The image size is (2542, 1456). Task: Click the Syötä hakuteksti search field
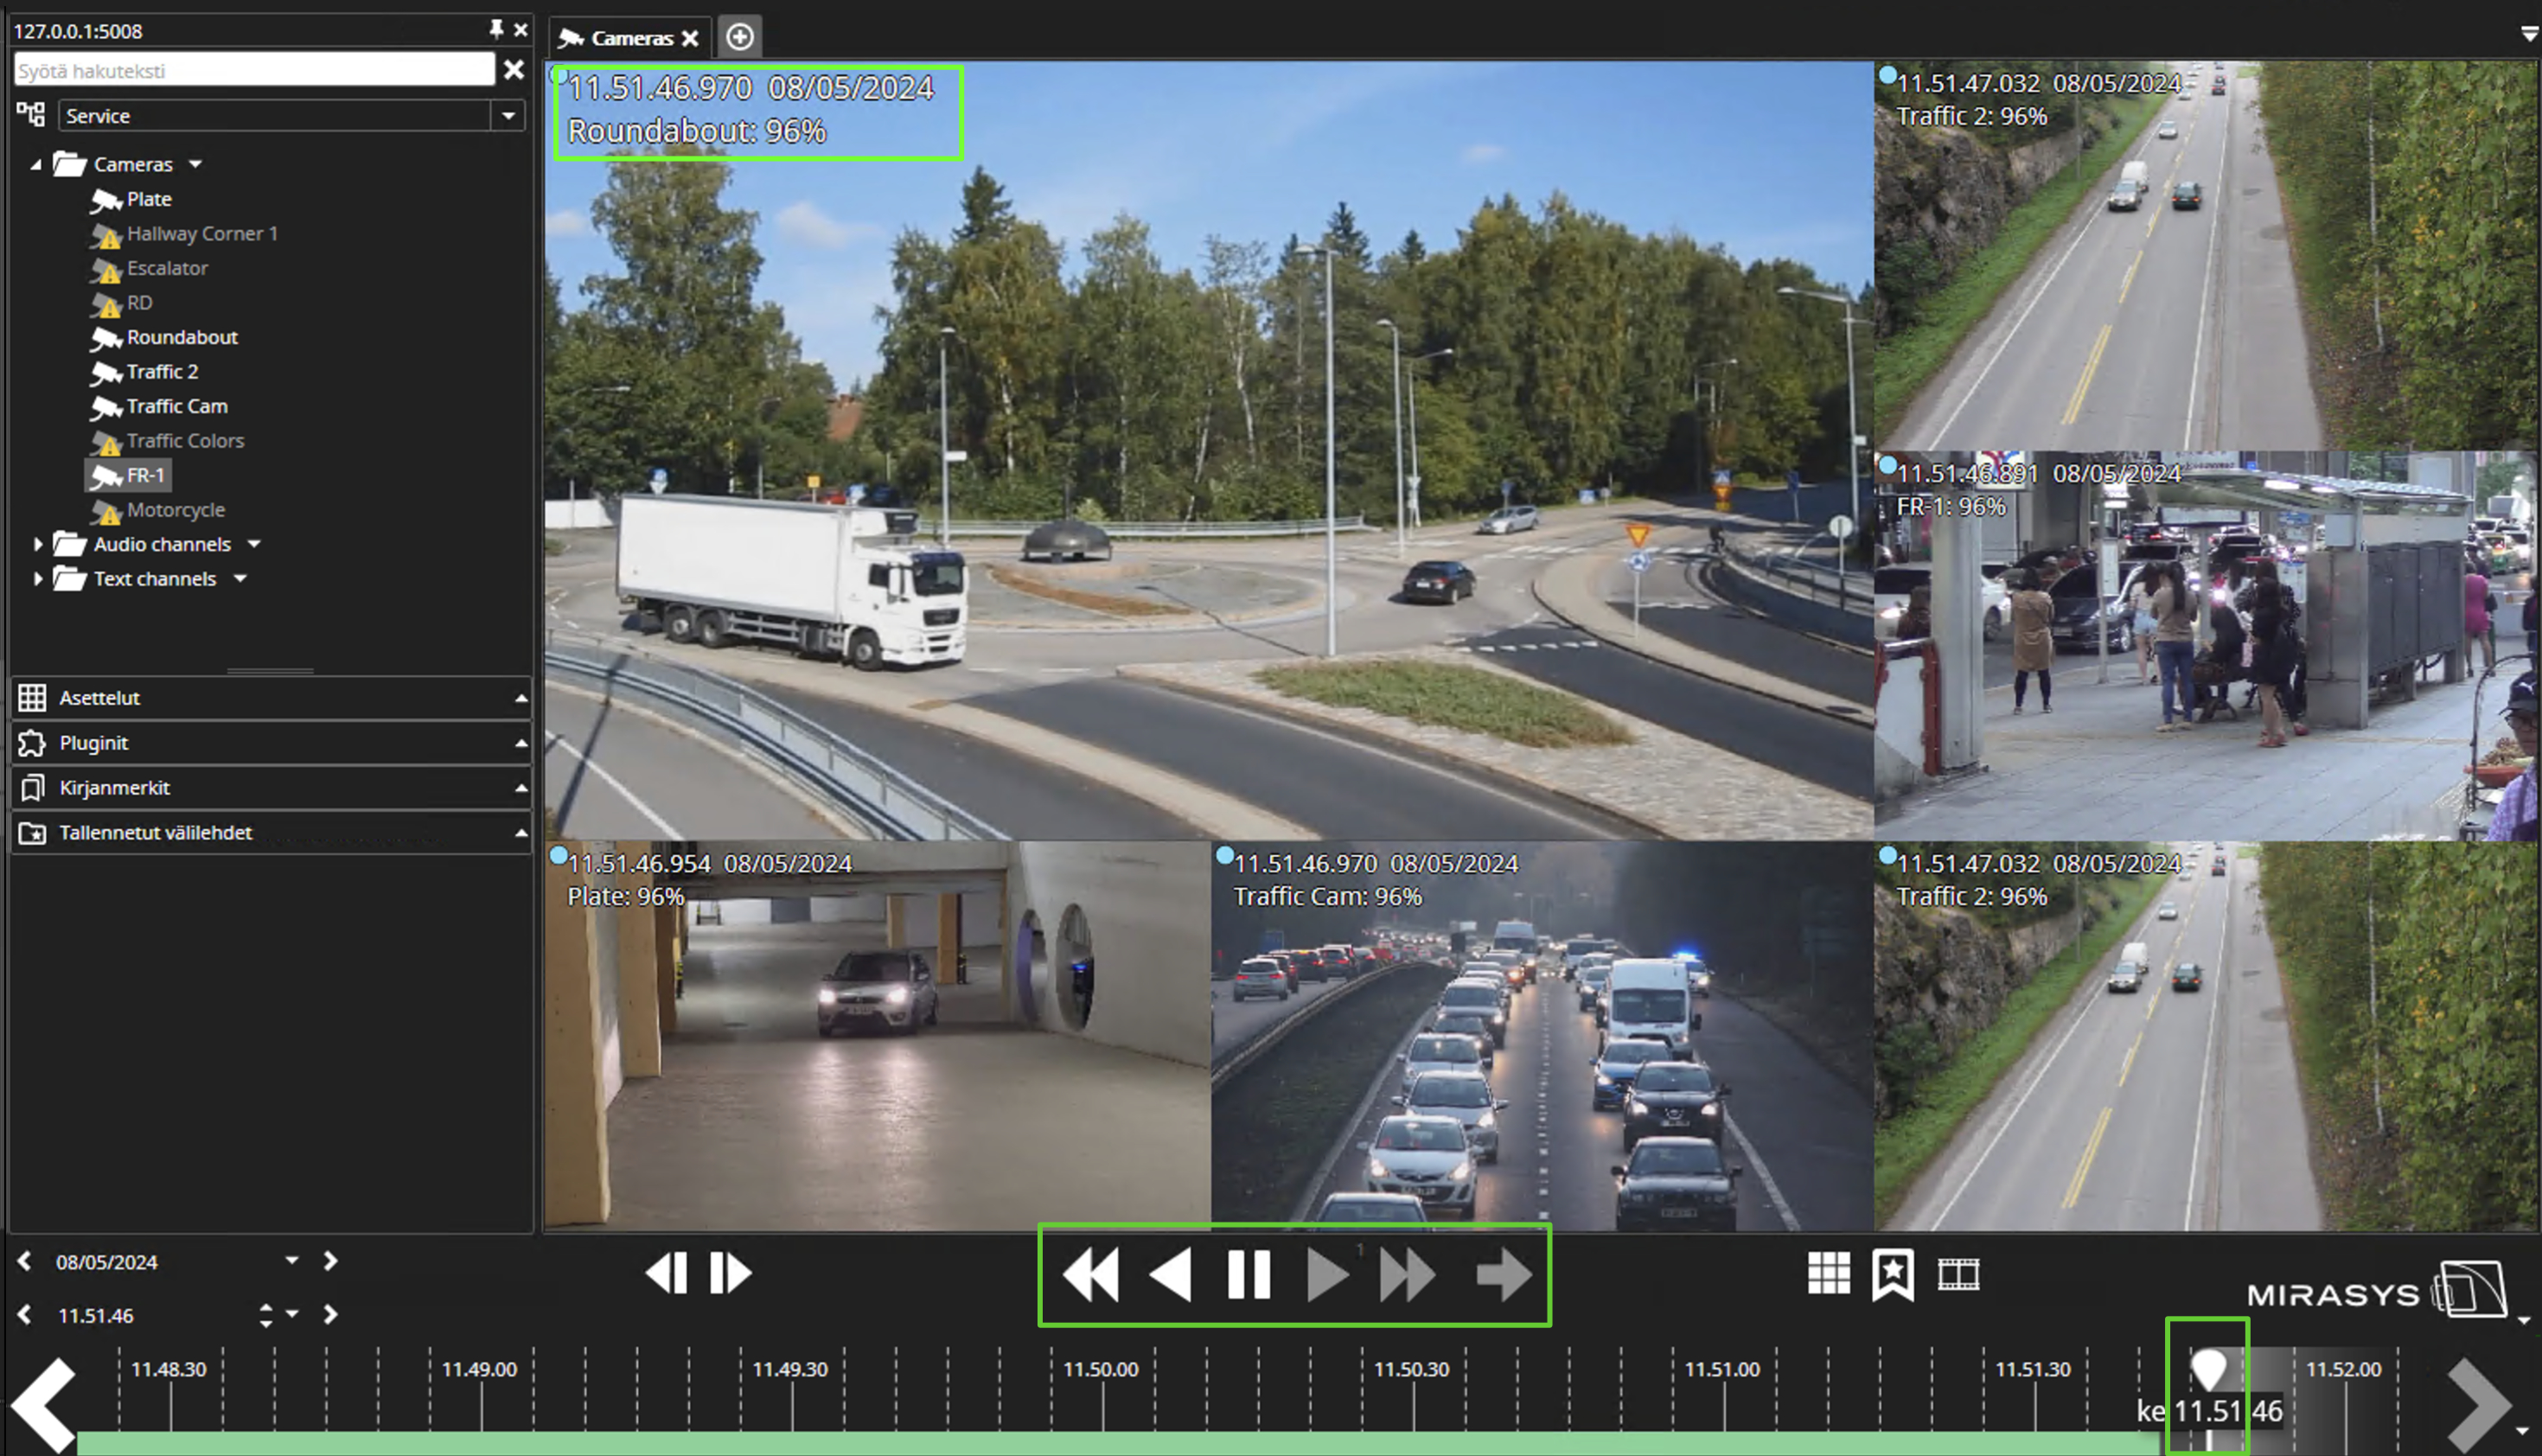(x=254, y=70)
